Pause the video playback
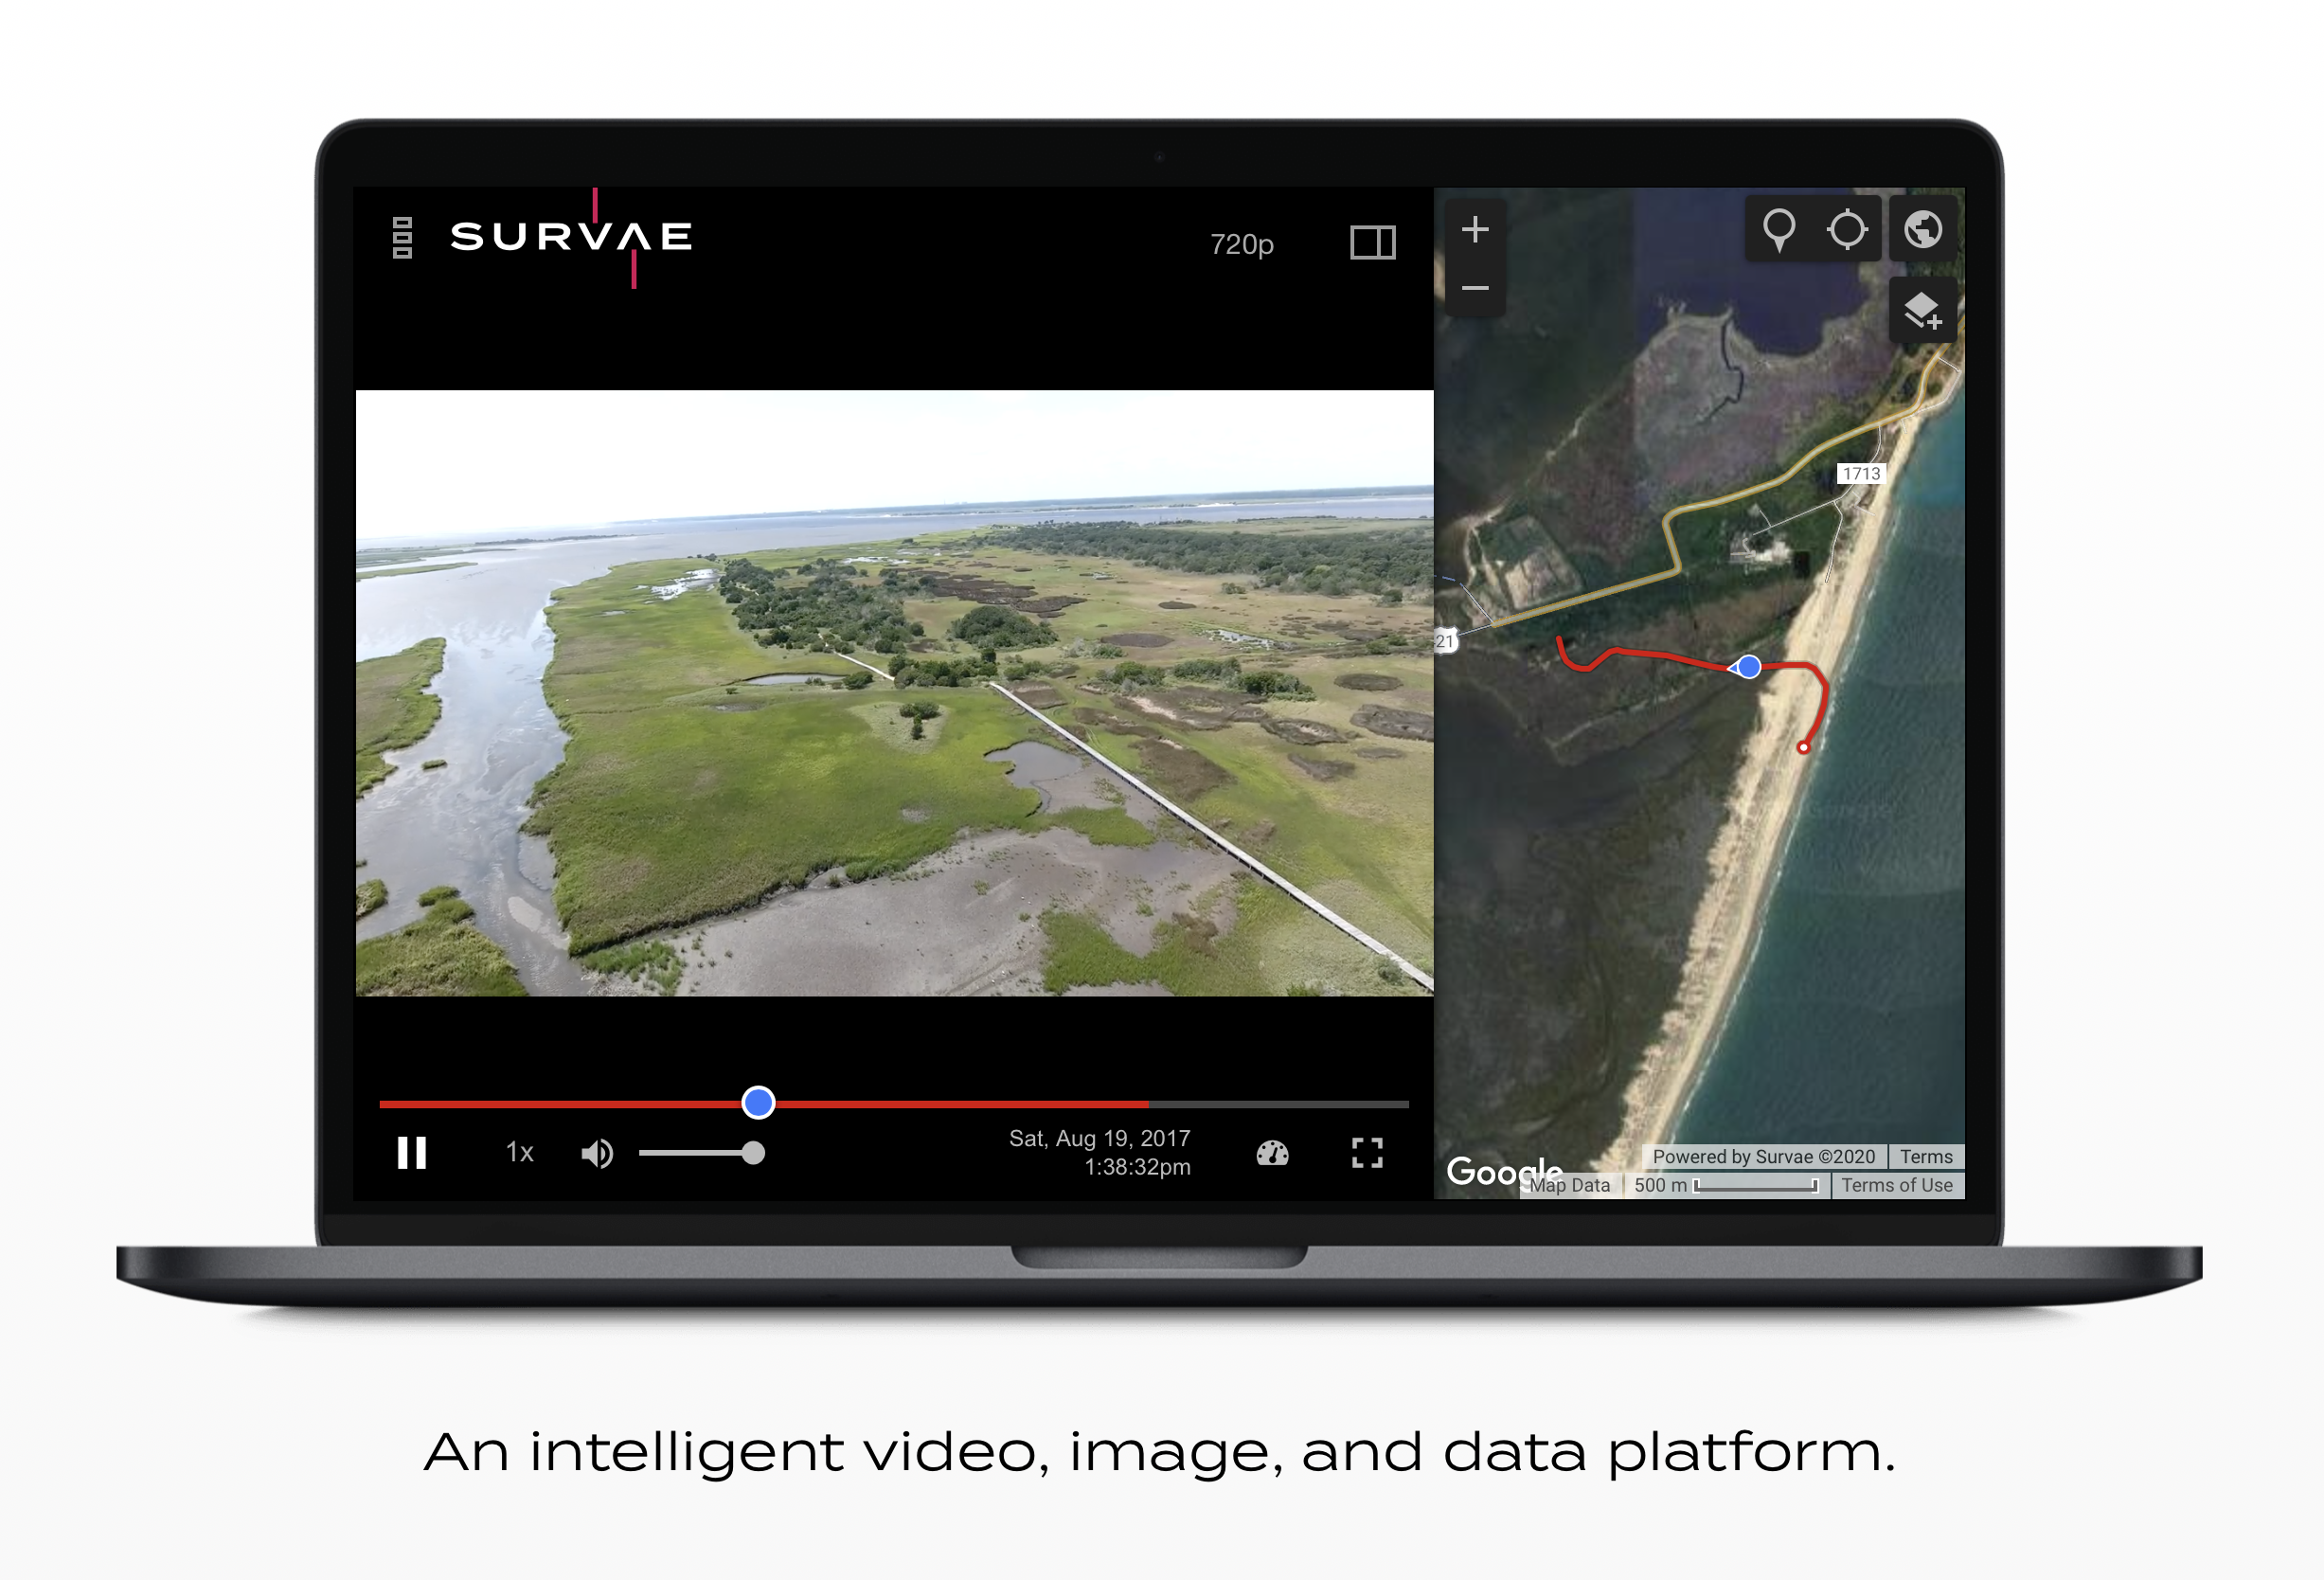 412,1152
